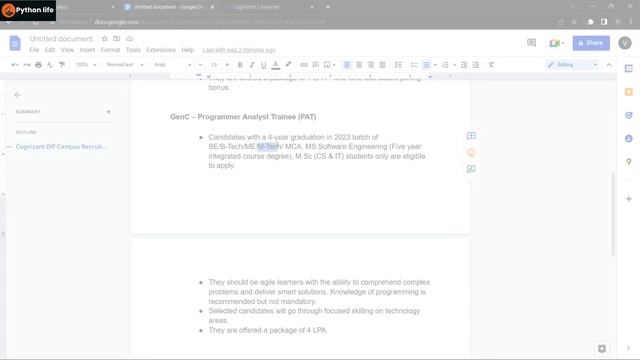The height and width of the screenshot is (360, 640).
Task: Open the Format menu
Action: (x=110, y=50)
